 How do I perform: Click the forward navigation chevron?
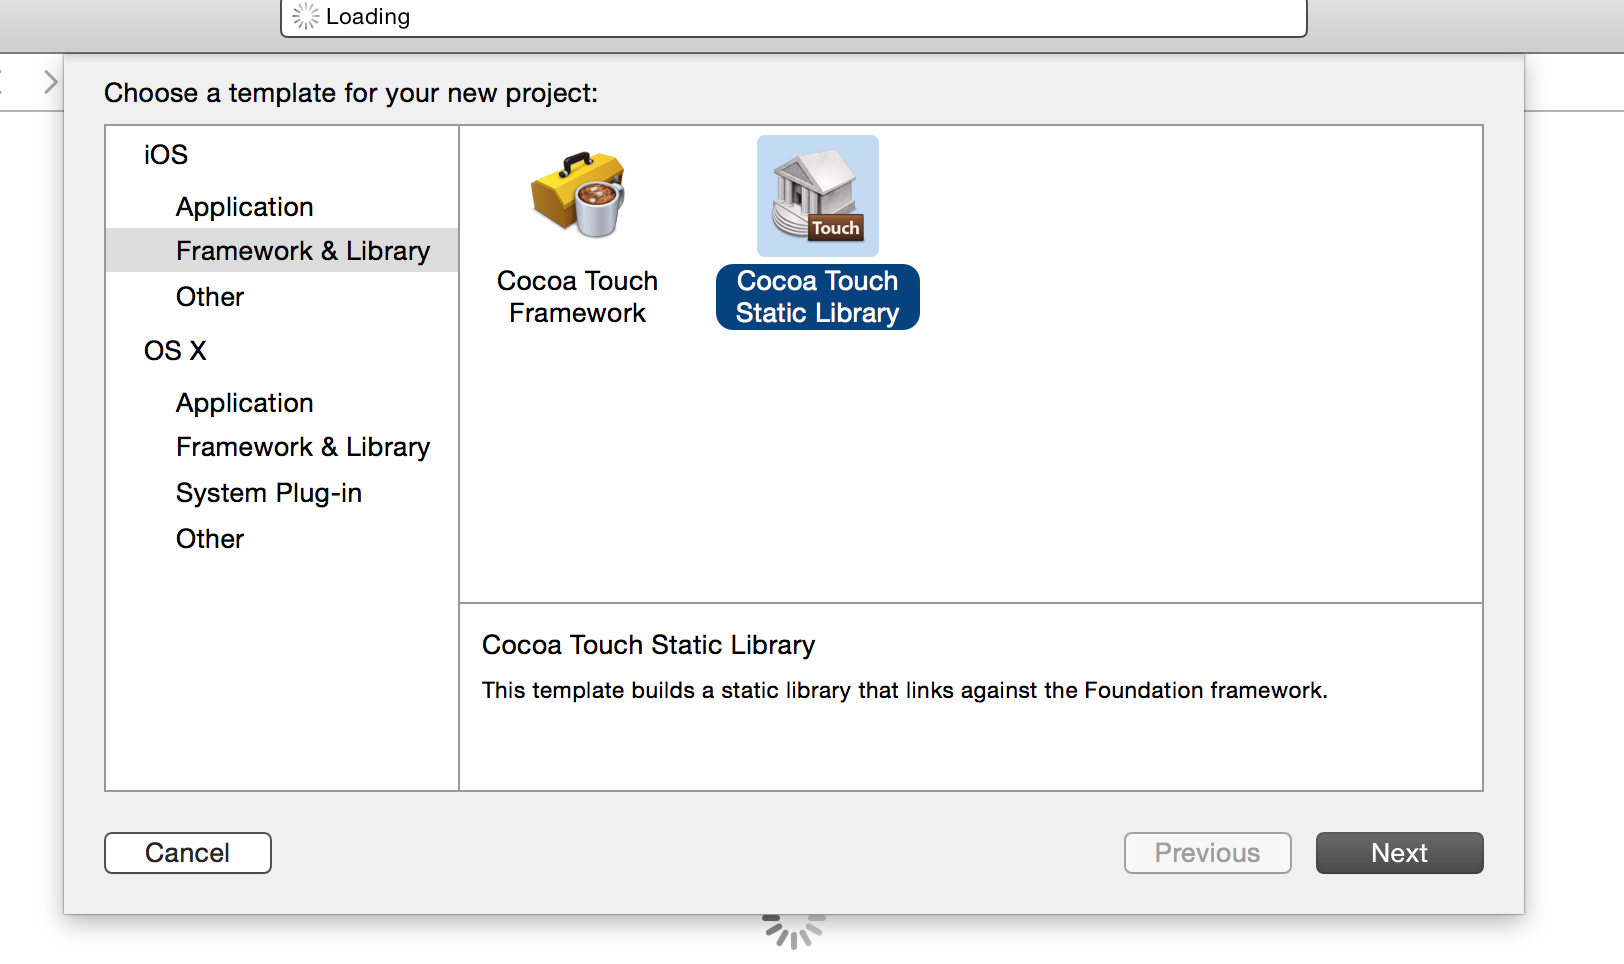coord(51,82)
